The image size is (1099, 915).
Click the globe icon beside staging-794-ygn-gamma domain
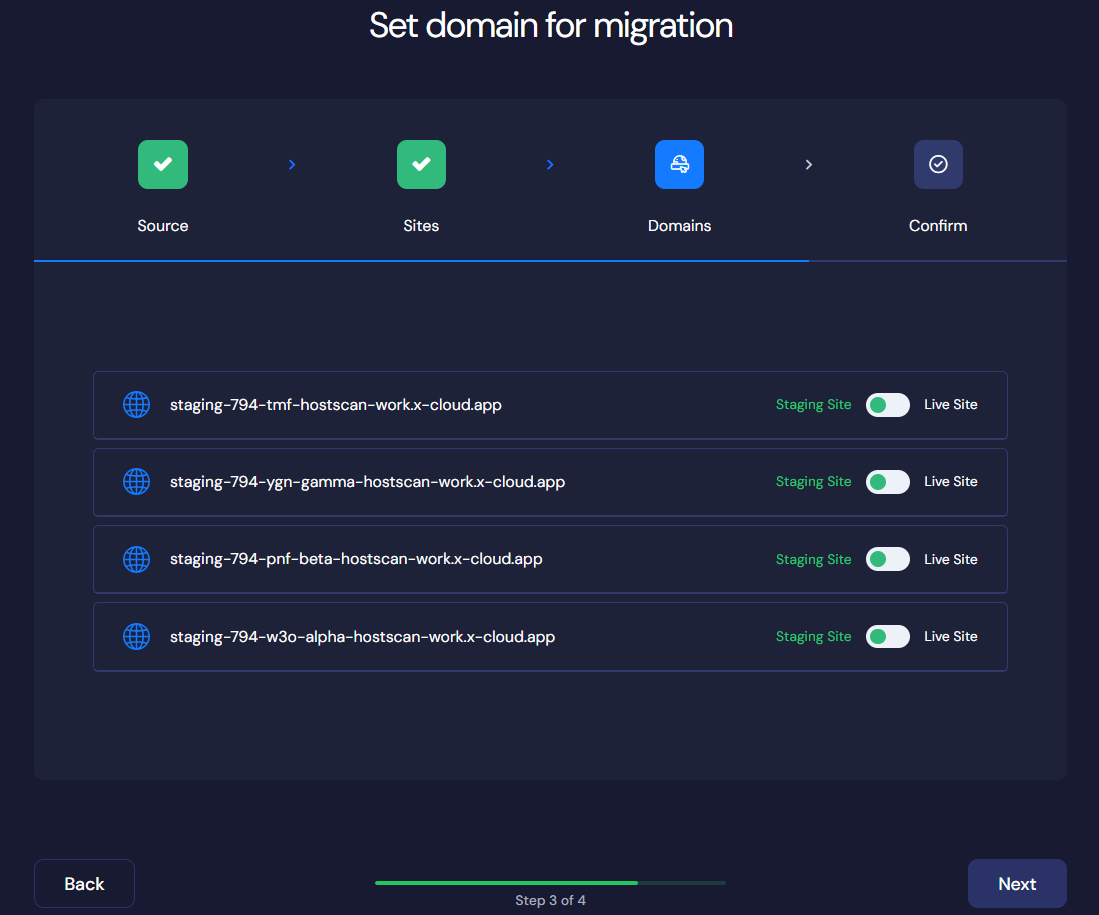pyautogui.click(x=136, y=481)
